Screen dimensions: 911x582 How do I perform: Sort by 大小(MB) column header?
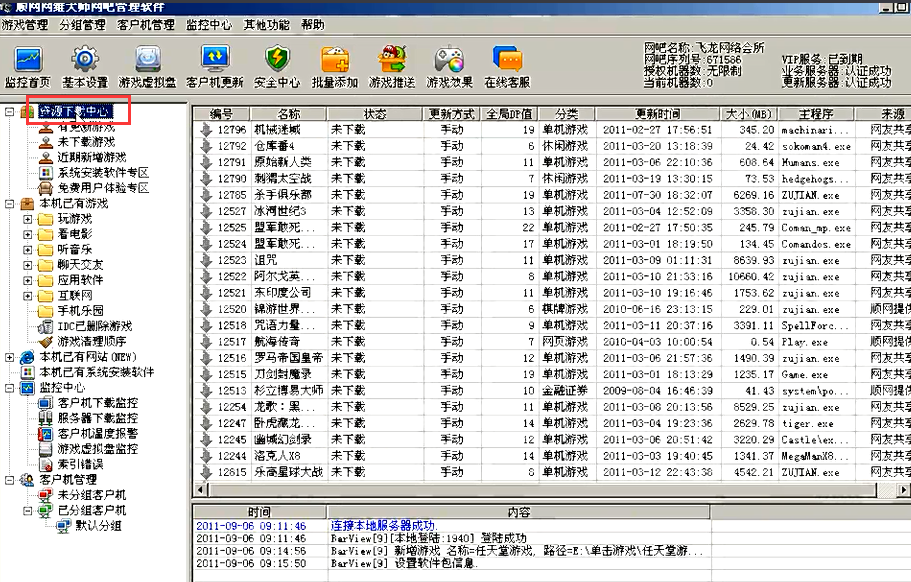[x=749, y=114]
